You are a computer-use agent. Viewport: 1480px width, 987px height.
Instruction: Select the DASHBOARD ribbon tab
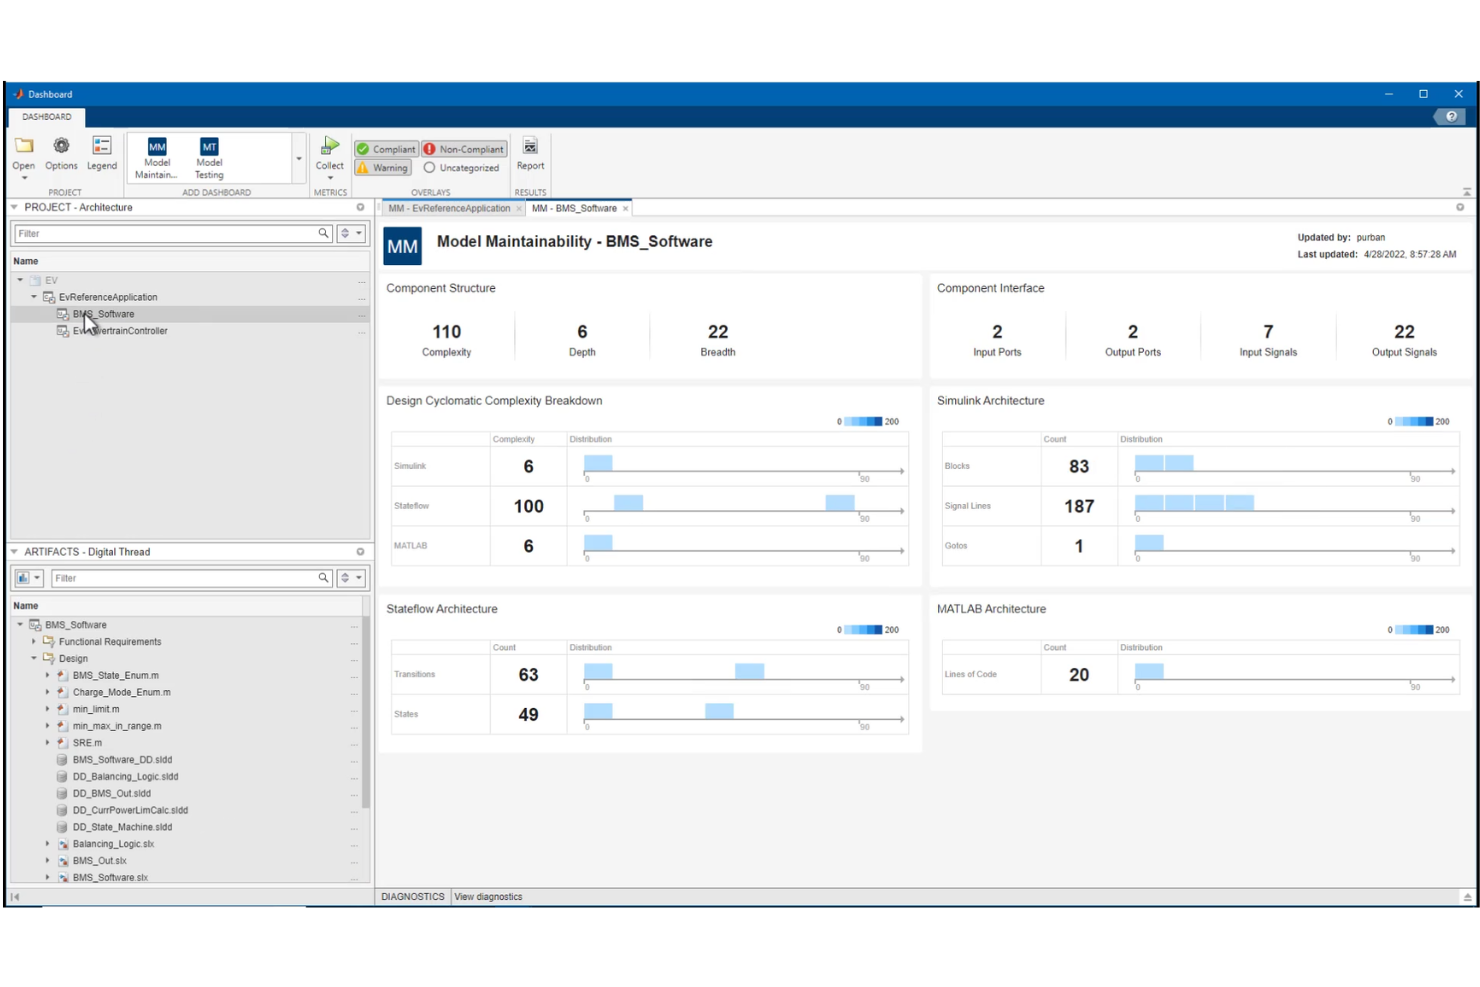tap(49, 117)
